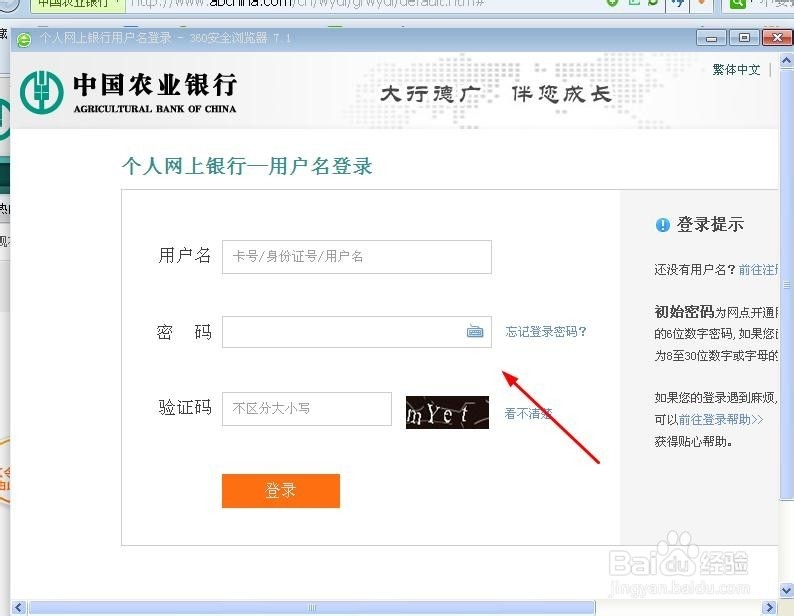Image resolution: width=794 pixels, height=616 pixels.
Task: Click the horizontal scrollbar right arrow
Action: pos(769,607)
